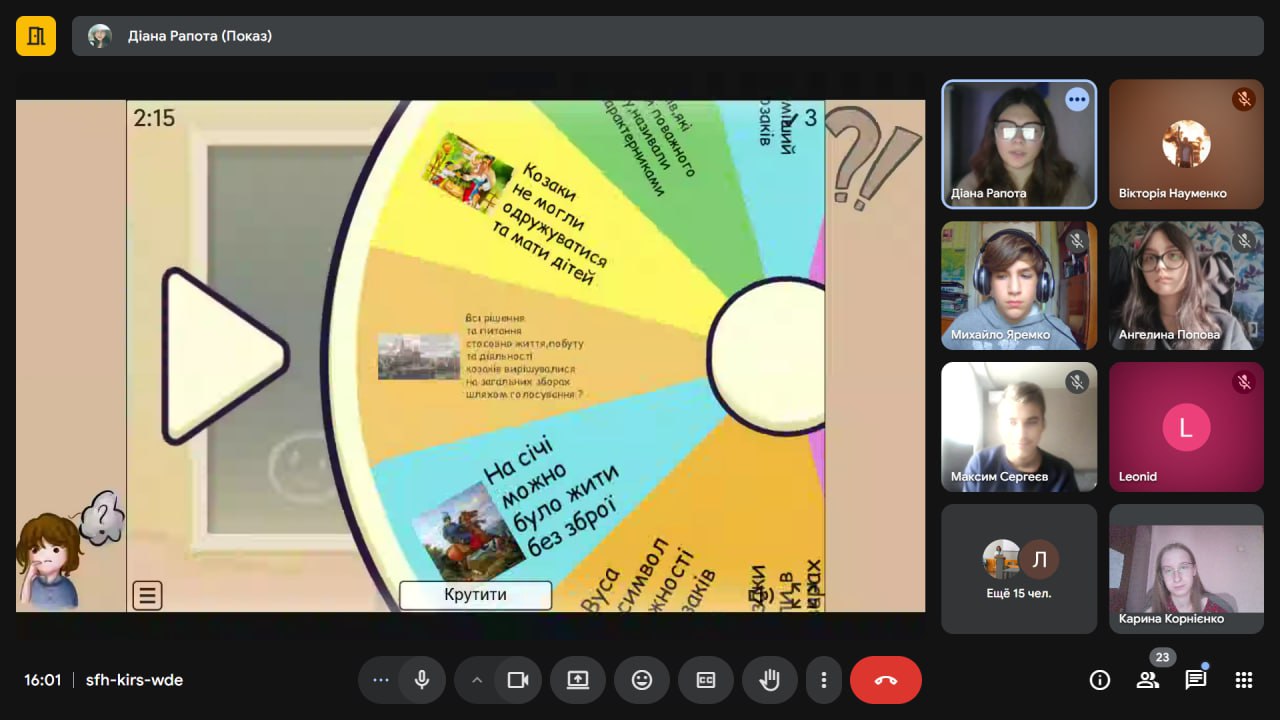Click the present screen icon
1280x720 pixels.
click(578, 680)
